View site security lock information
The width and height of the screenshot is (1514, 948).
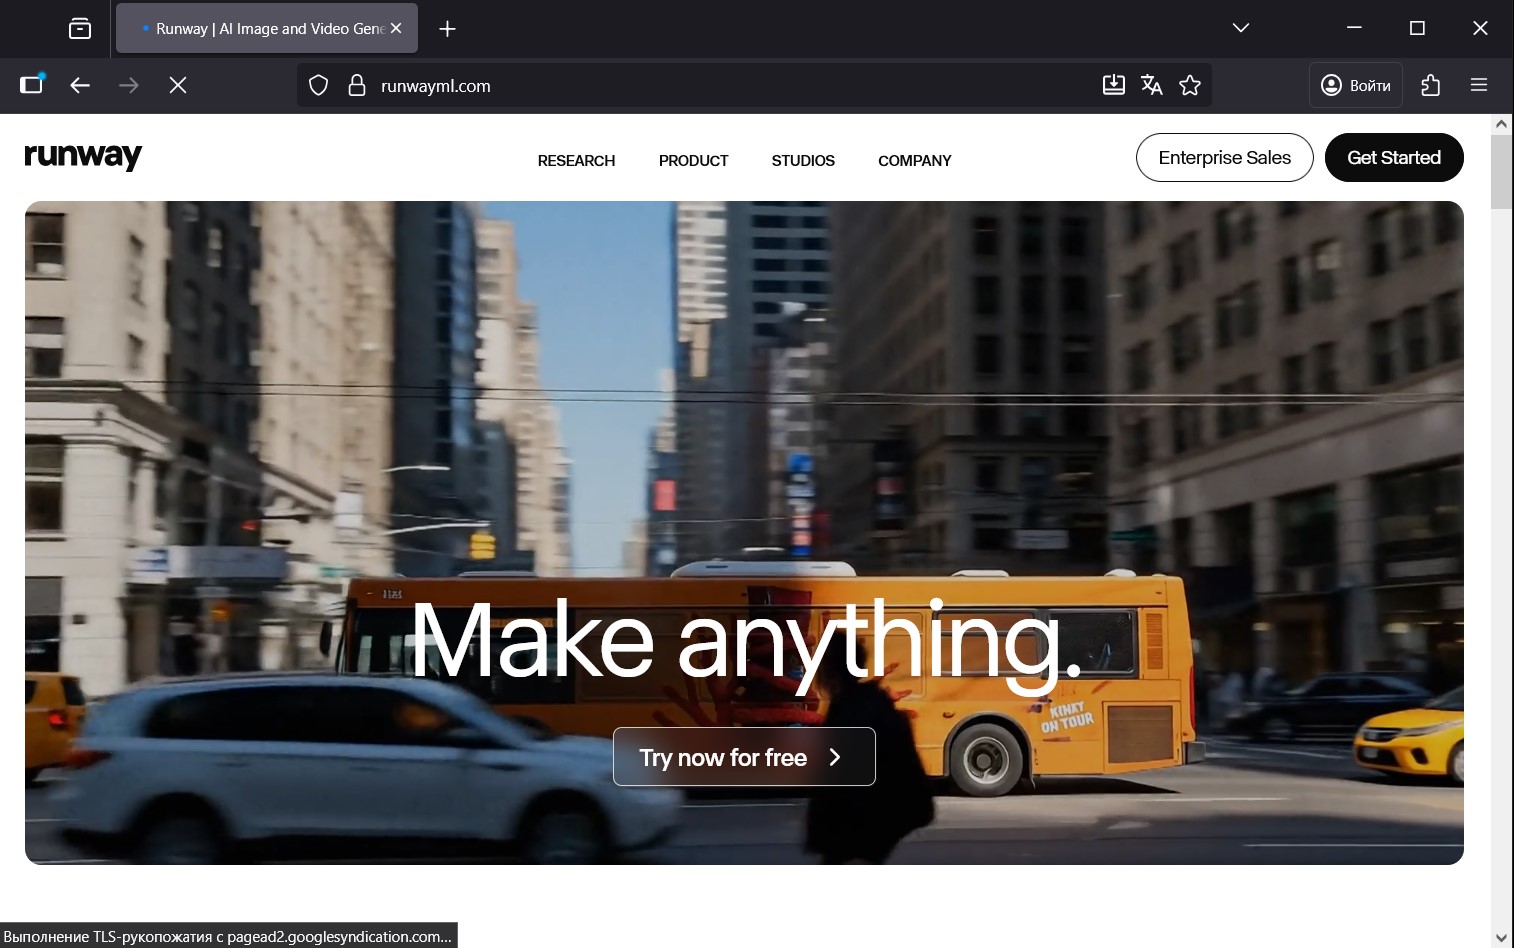click(x=357, y=86)
